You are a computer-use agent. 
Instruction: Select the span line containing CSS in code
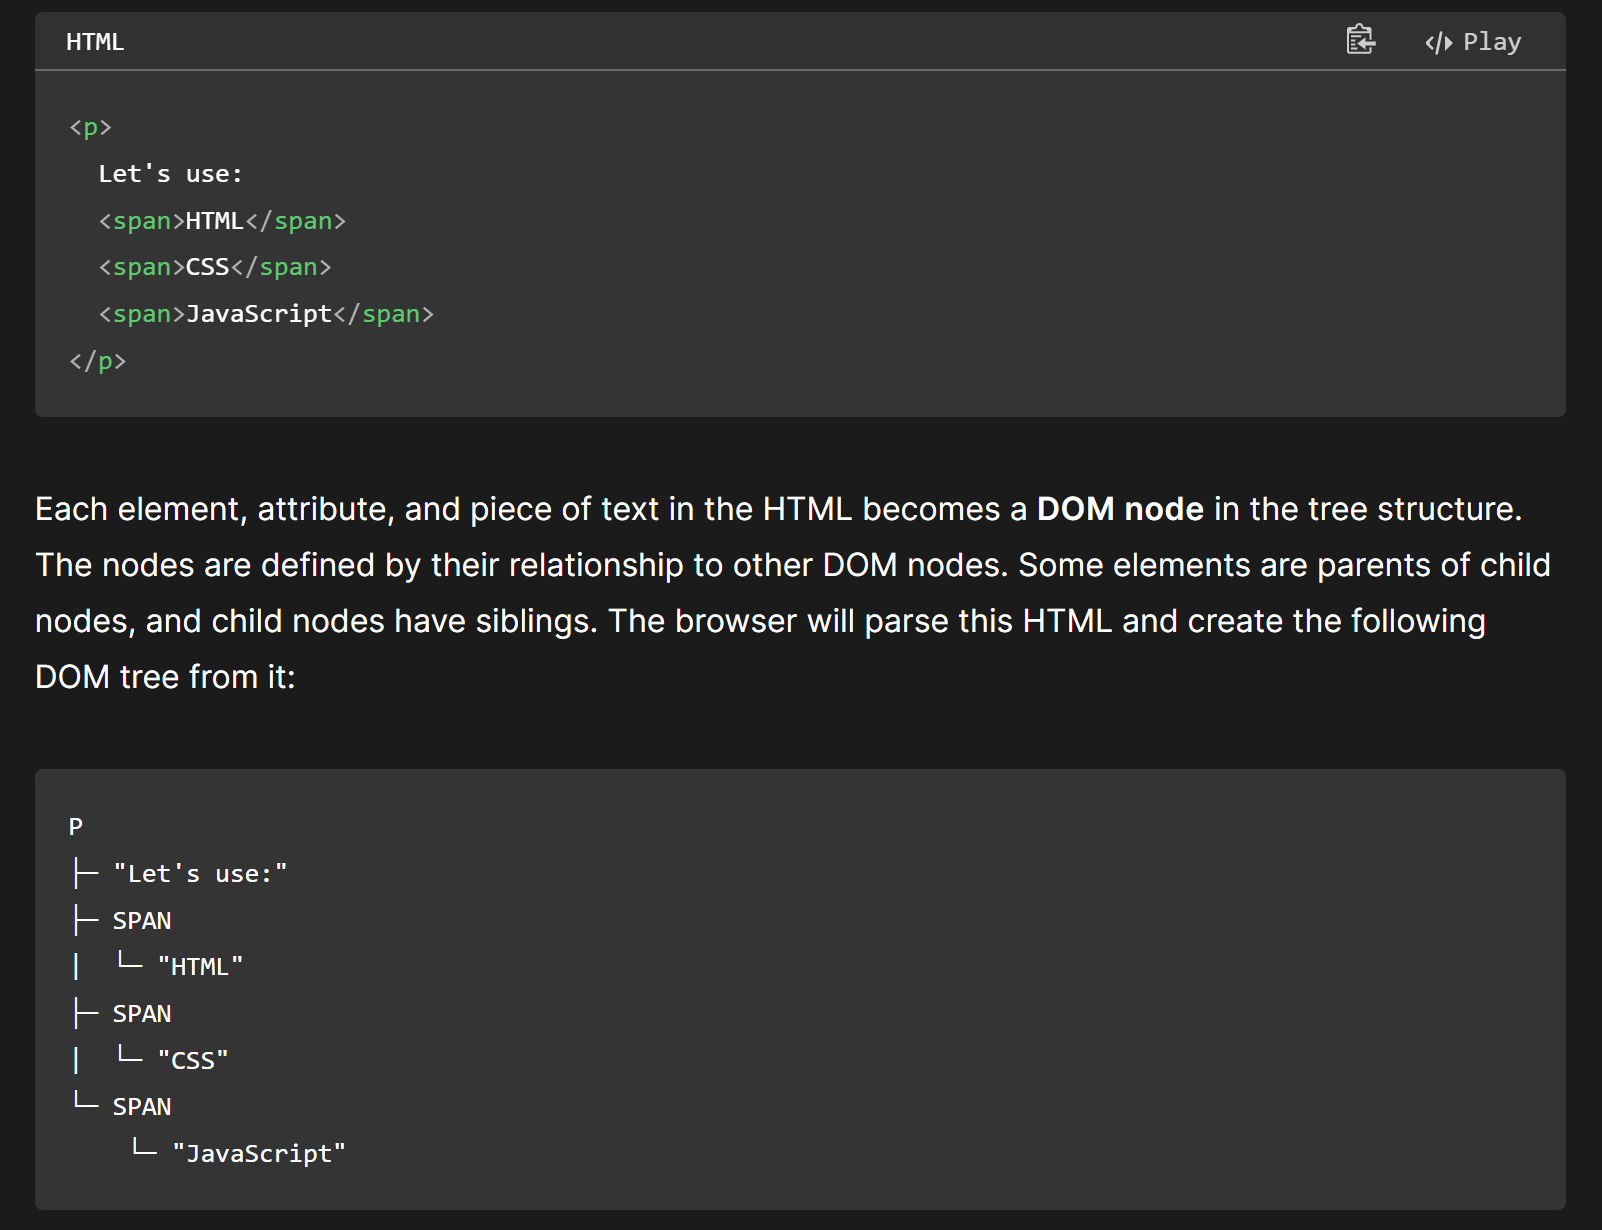point(215,267)
